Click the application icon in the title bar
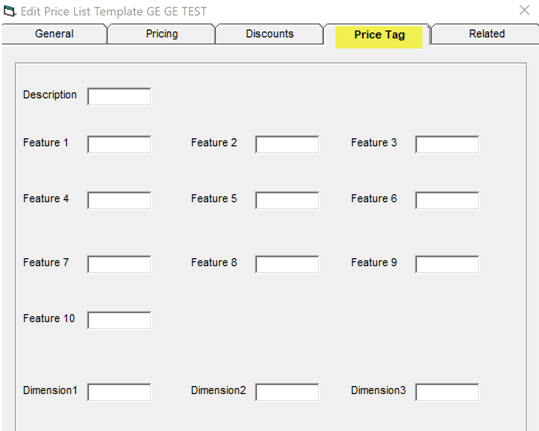The height and width of the screenshot is (431, 539). tap(10, 11)
